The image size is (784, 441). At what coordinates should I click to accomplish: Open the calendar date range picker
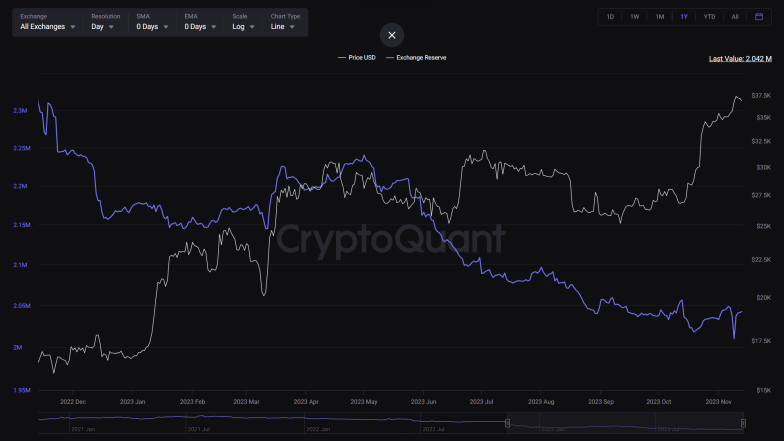[758, 16]
